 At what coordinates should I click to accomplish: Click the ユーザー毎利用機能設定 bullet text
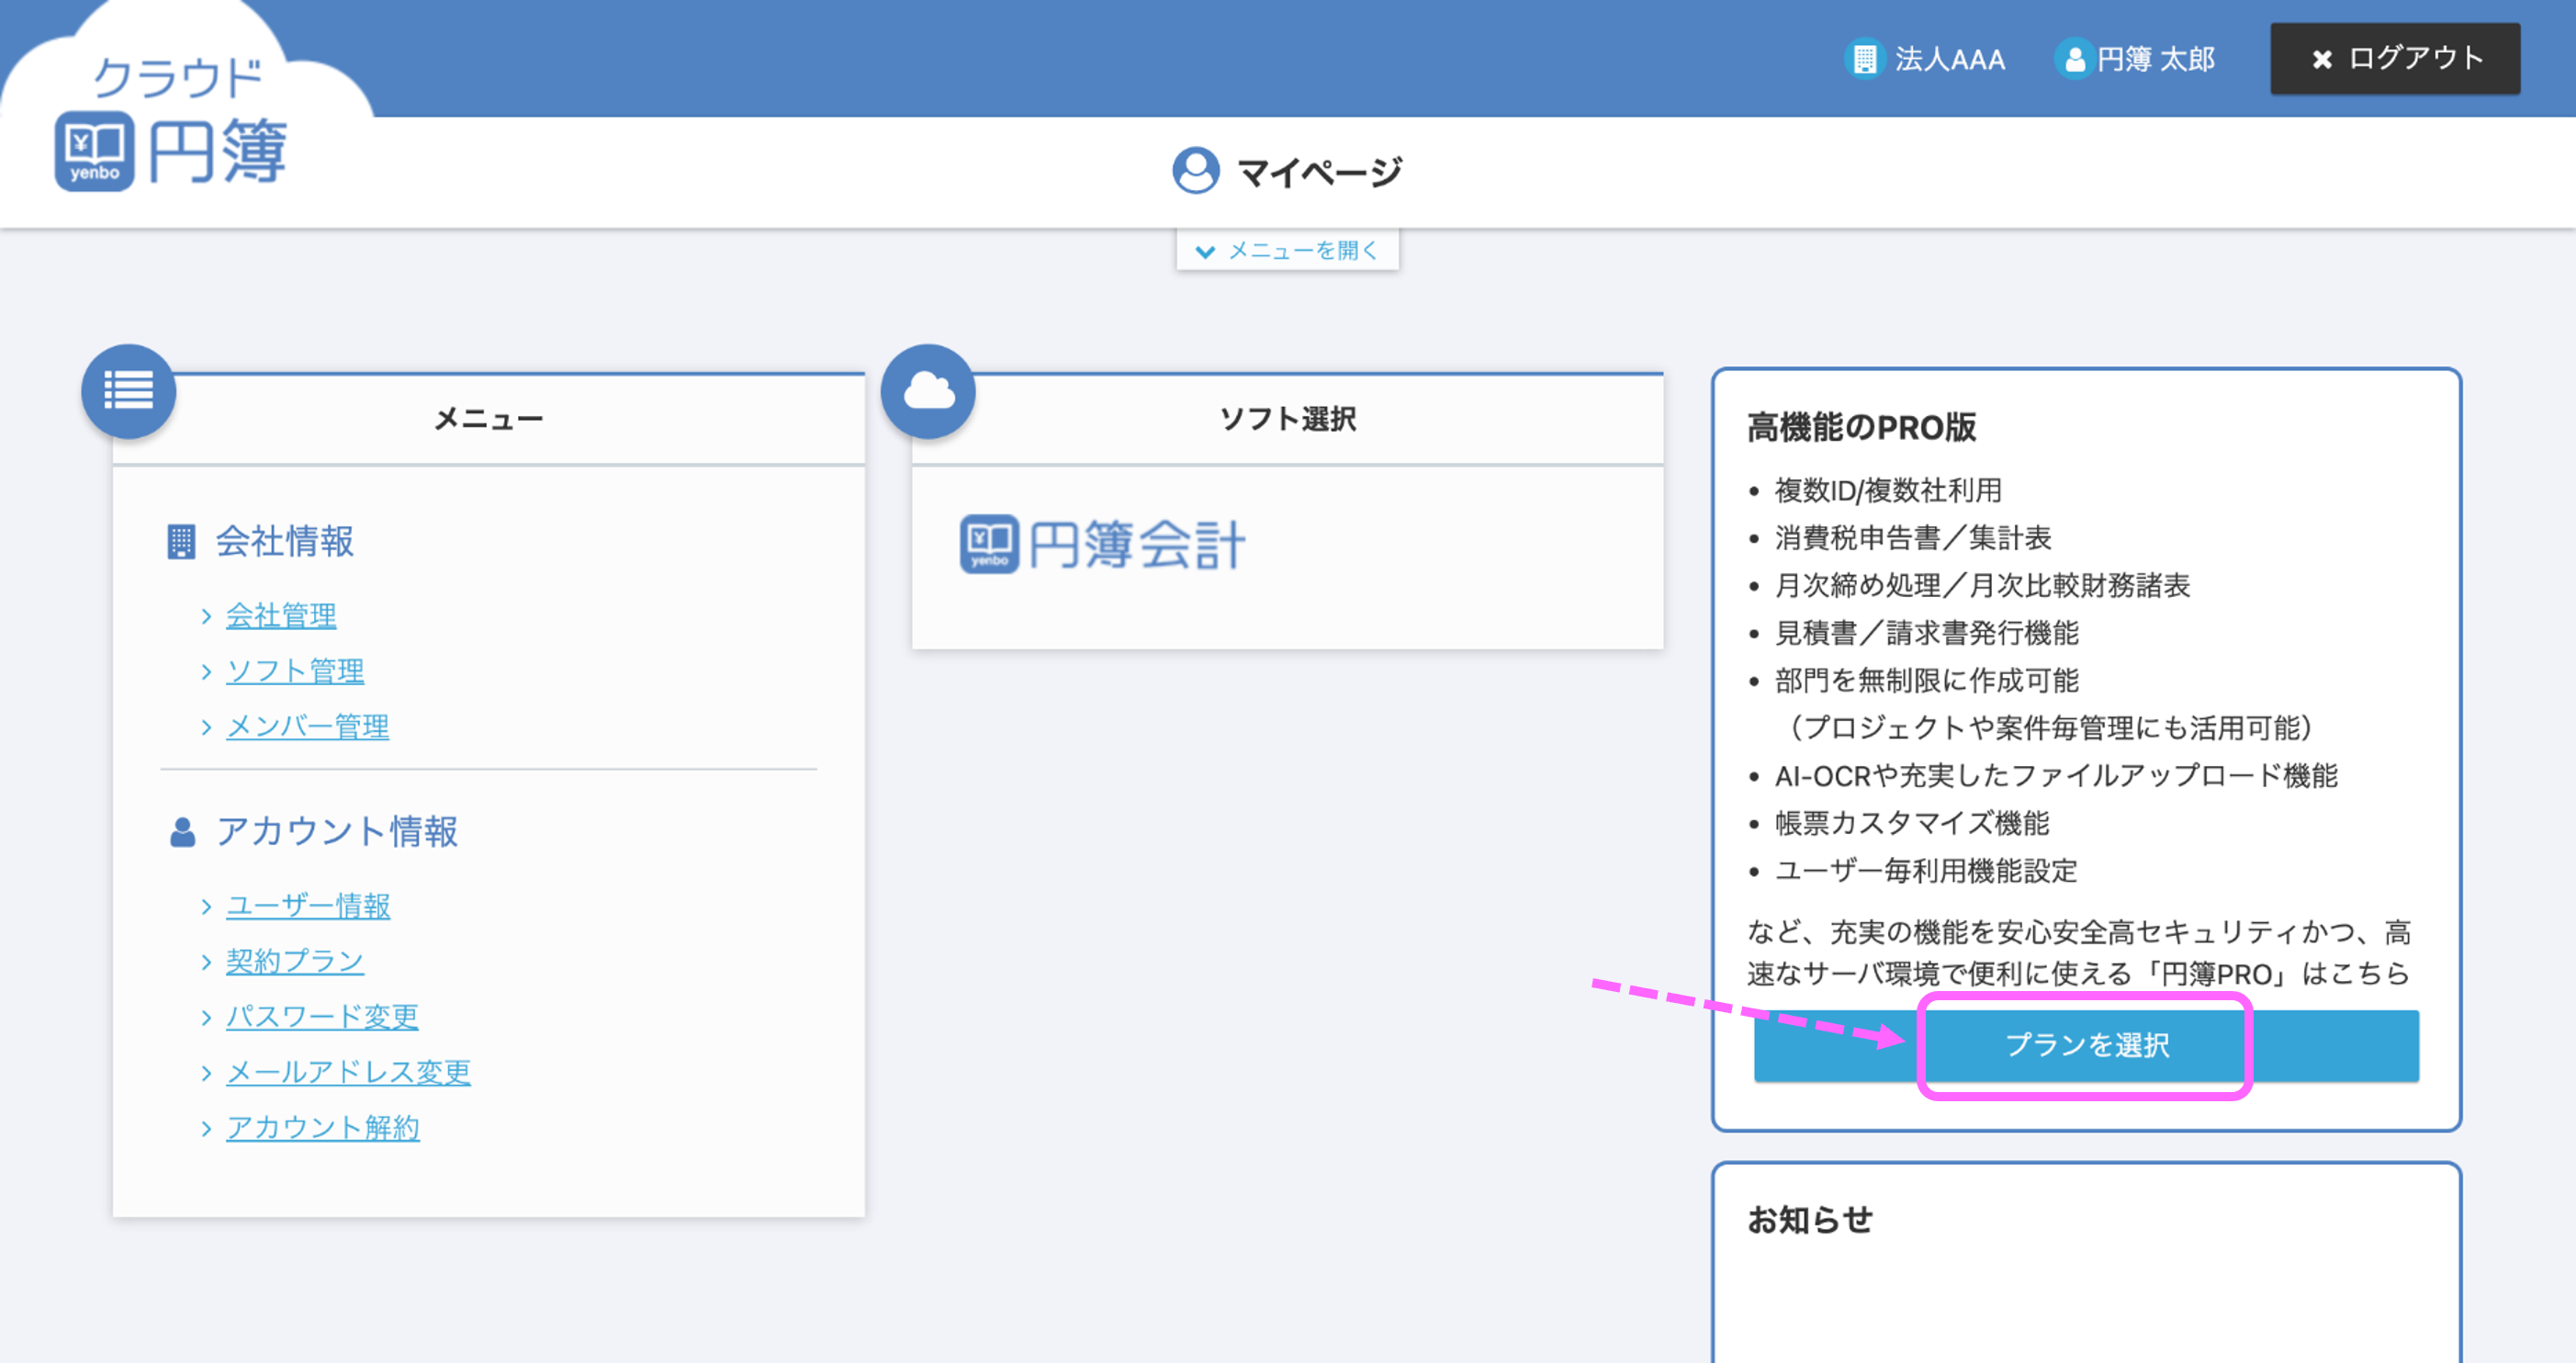(x=1926, y=871)
